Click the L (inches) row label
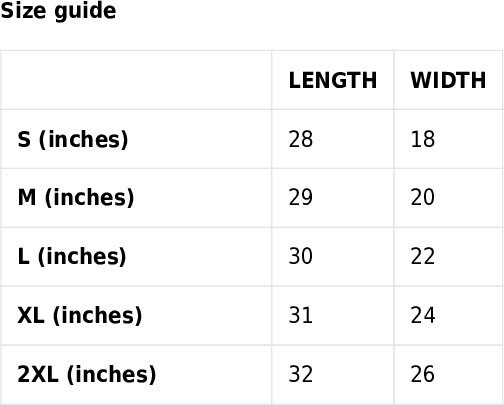Screen dimensions: 504x405 72,257
